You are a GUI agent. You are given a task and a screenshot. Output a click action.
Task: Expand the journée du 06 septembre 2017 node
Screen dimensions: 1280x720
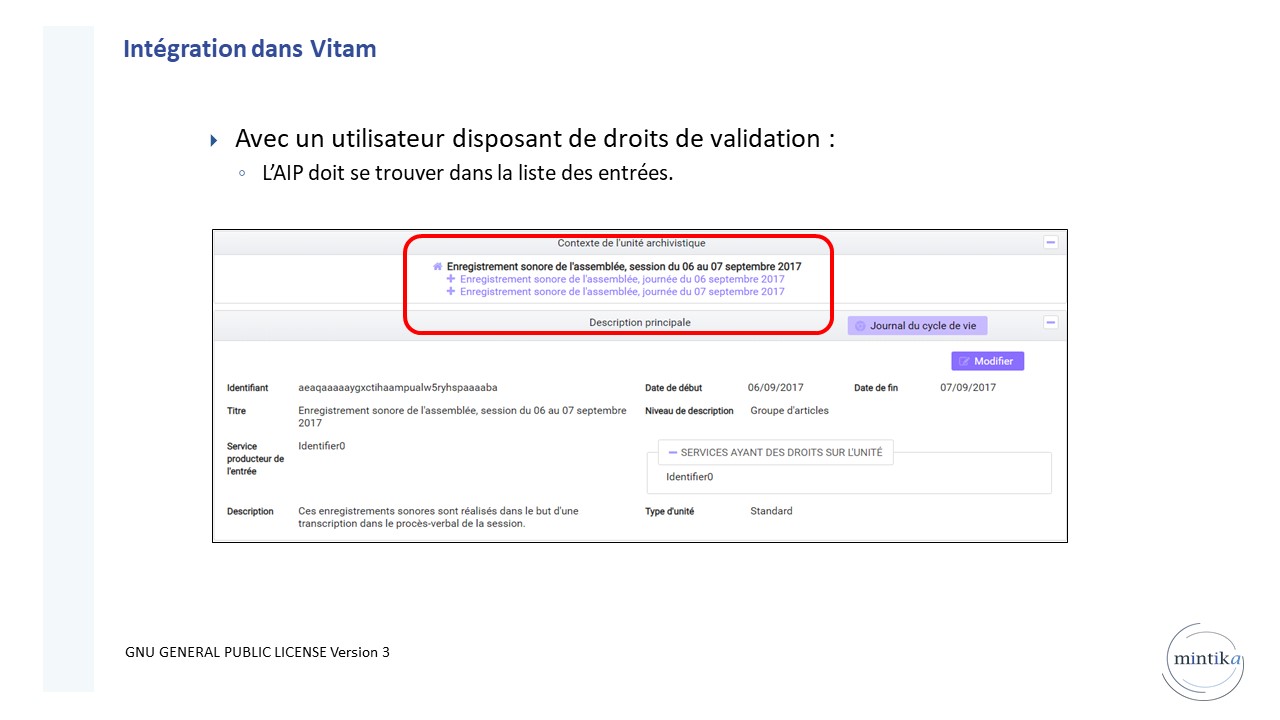pos(450,280)
